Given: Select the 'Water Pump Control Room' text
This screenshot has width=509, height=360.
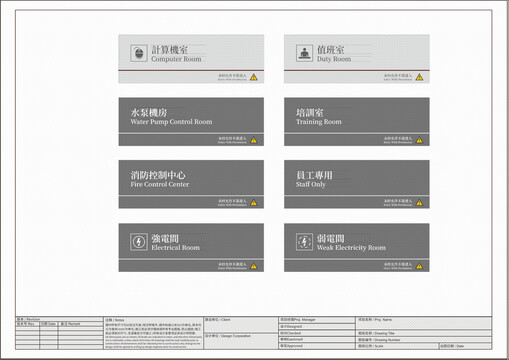Looking at the screenshot, I should (x=171, y=122).
